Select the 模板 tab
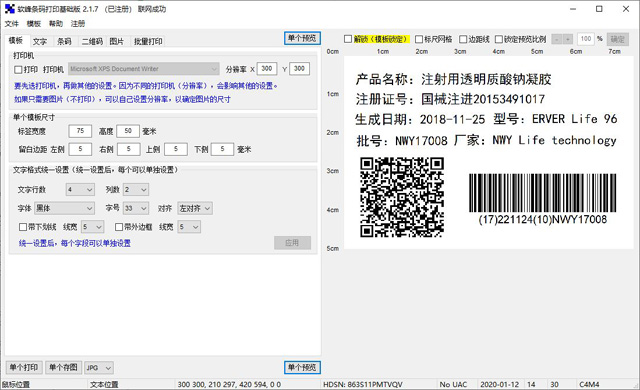640x390 pixels. tap(16, 40)
